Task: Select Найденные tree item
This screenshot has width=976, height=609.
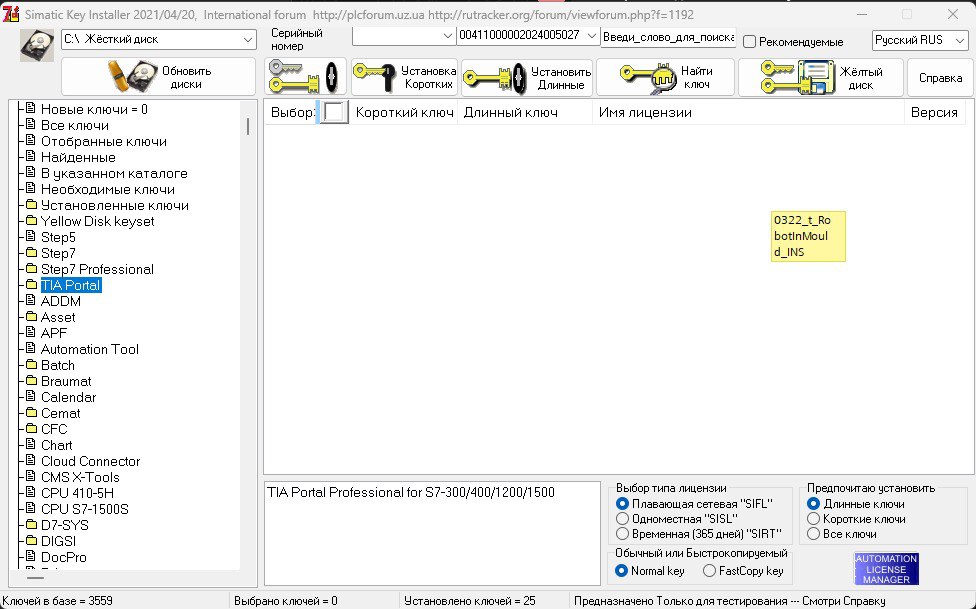Action: pos(78,158)
